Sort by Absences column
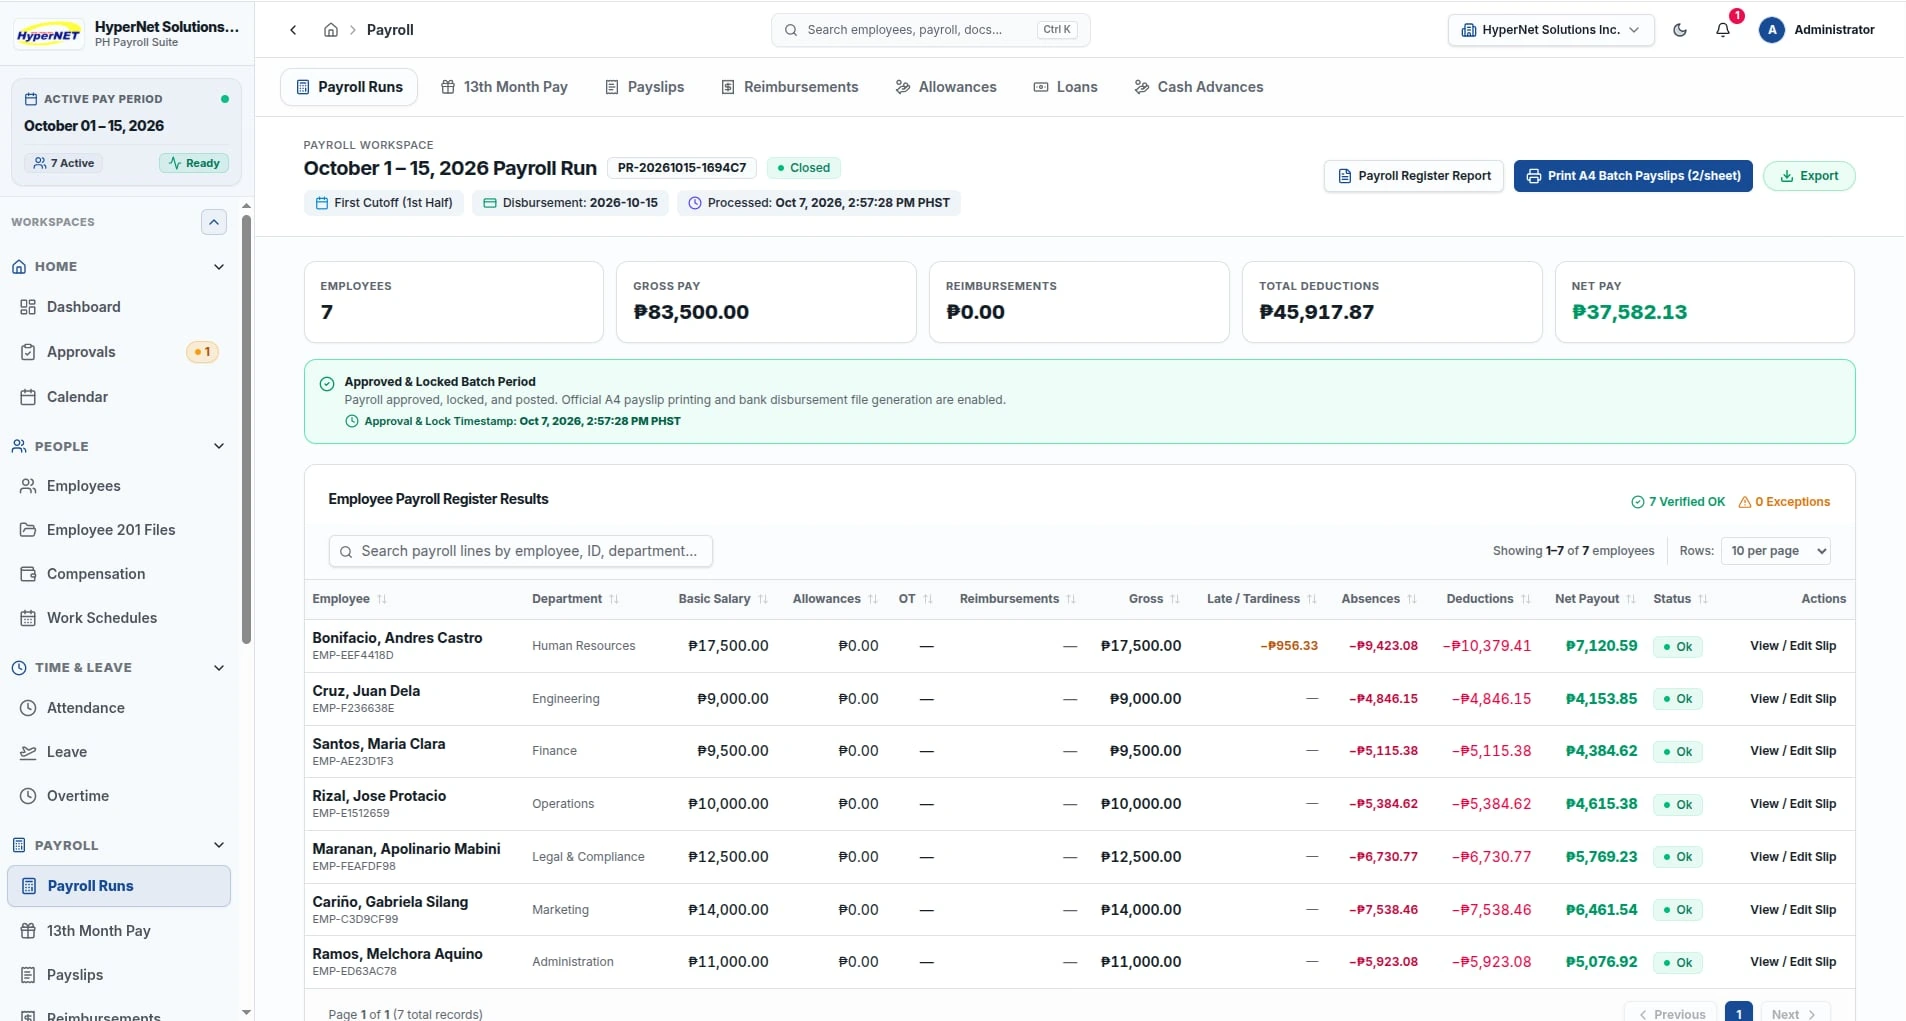Viewport: 1906px width, 1021px height. (1379, 599)
